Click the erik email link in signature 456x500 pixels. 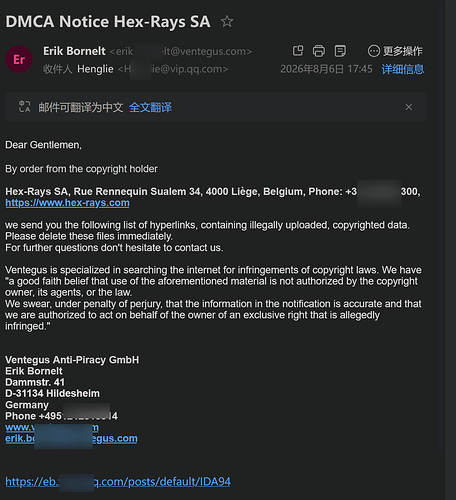point(71,438)
